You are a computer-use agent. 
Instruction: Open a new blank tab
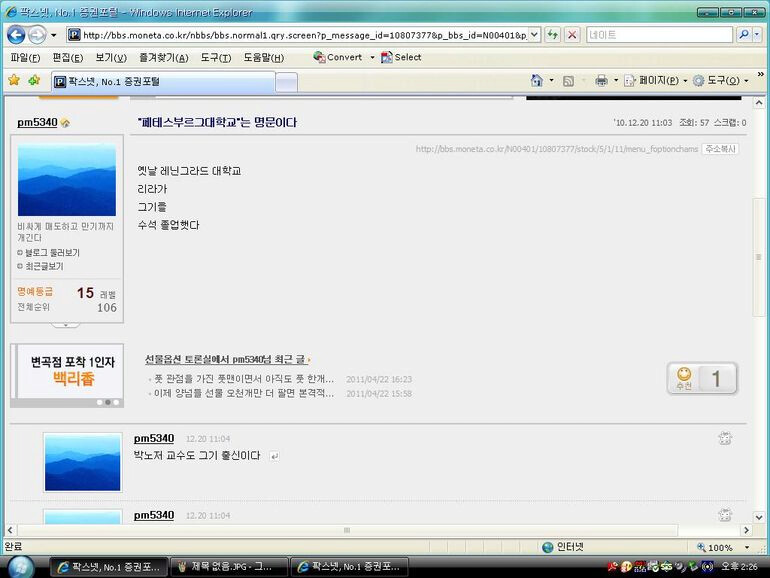click(286, 82)
